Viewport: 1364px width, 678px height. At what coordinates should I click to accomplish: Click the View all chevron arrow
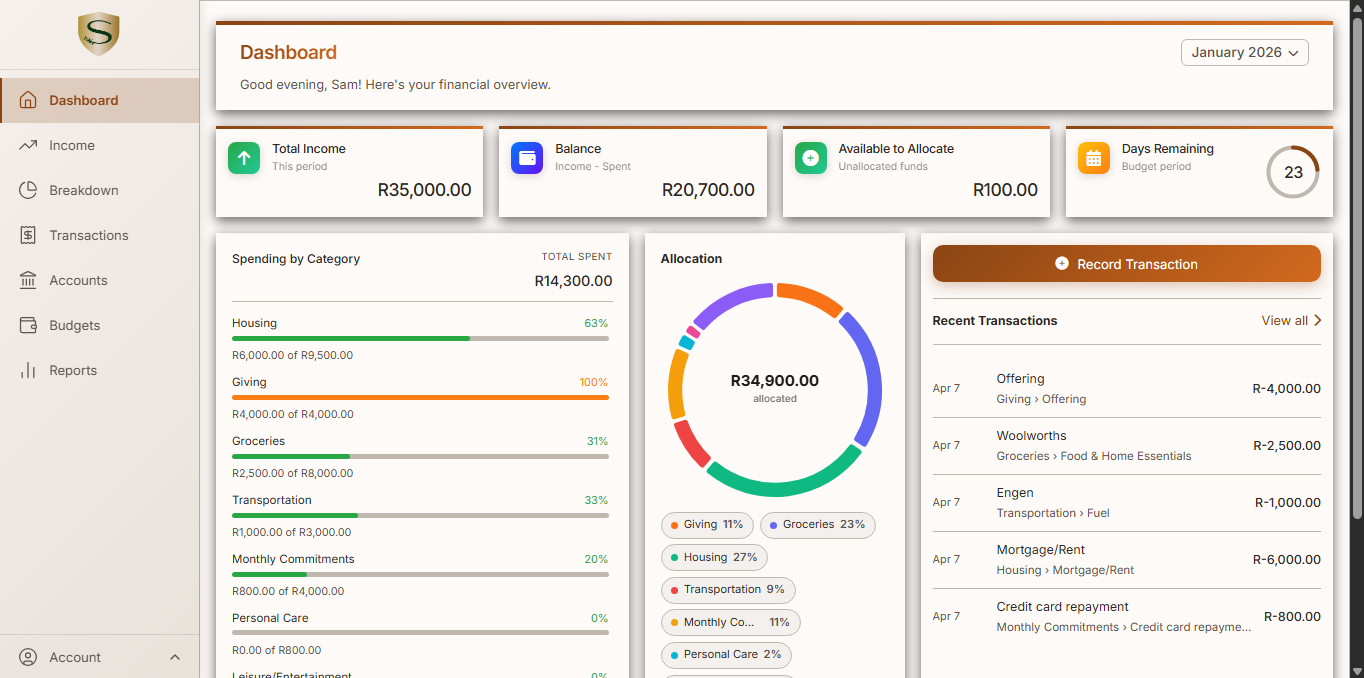[1317, 320]
